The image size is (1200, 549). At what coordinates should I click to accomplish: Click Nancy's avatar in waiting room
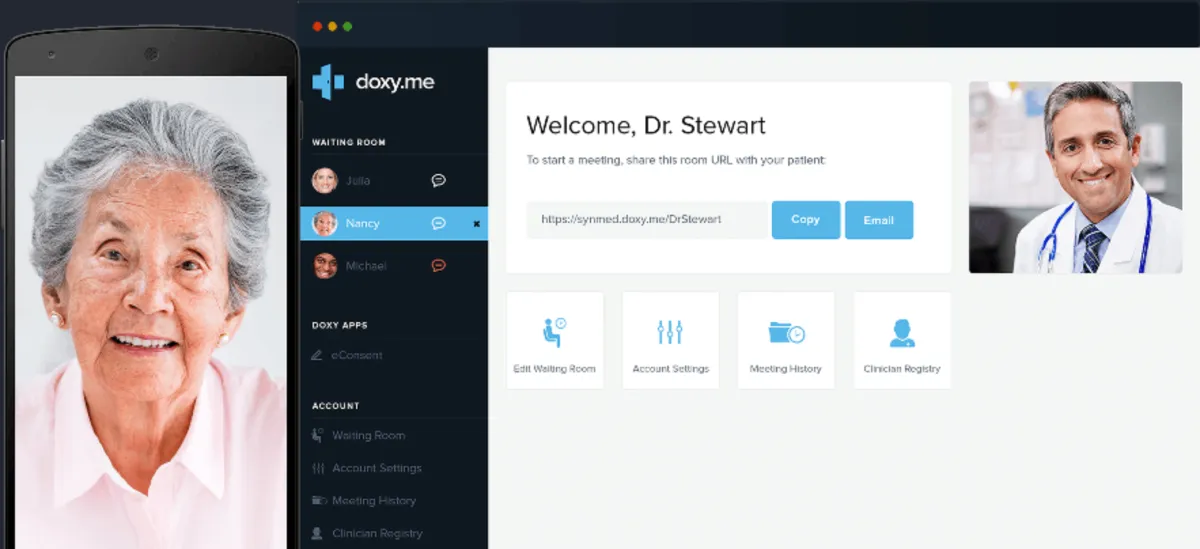click(x=325, y=223)
